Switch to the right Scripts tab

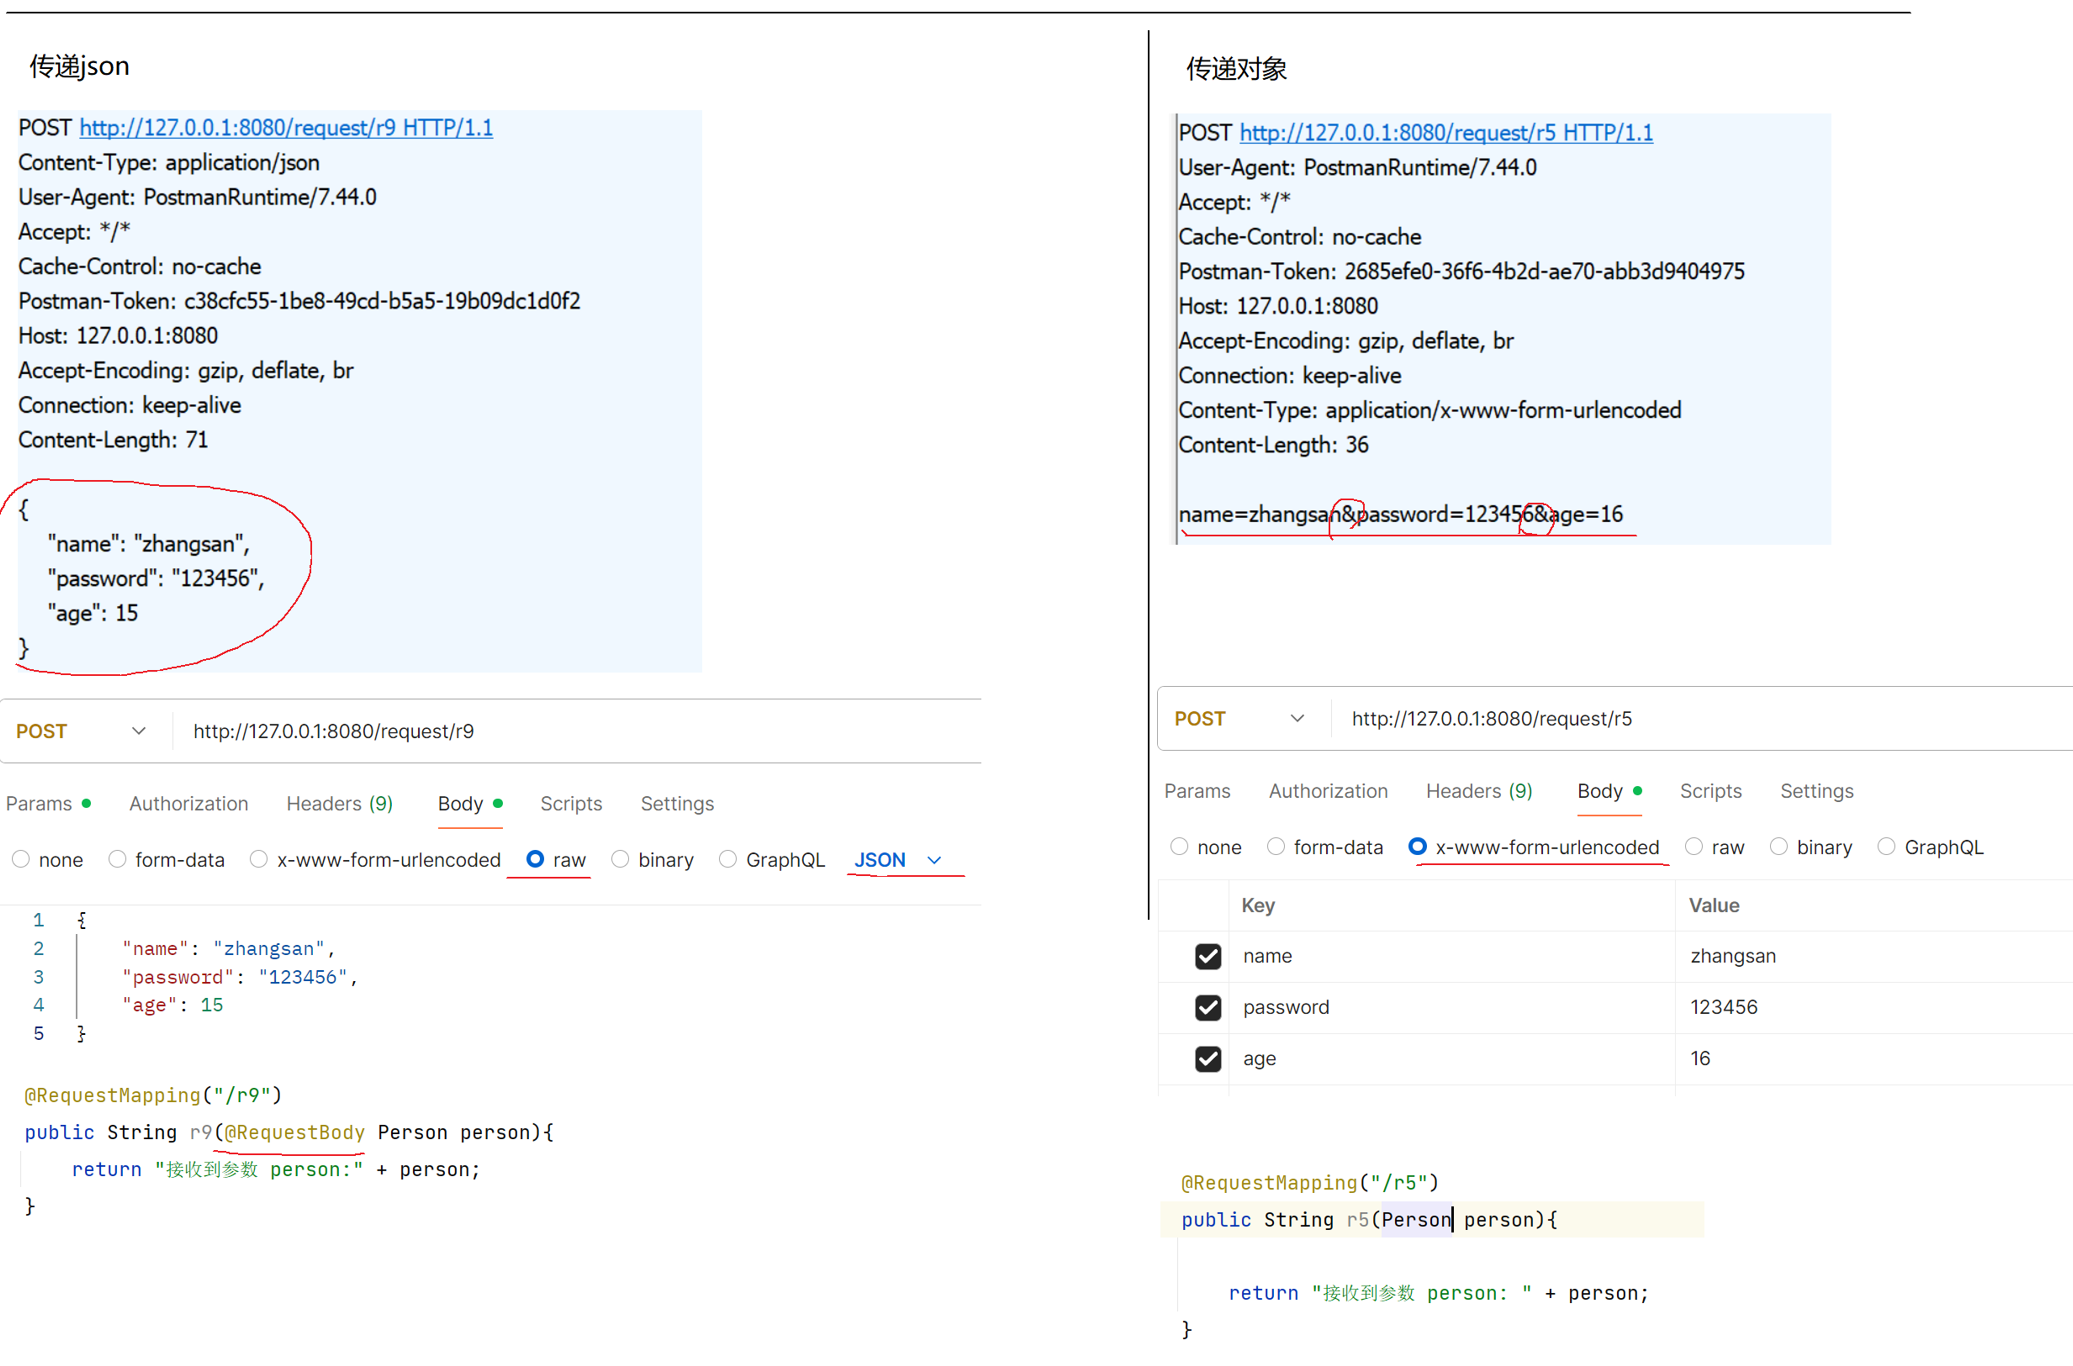coord(1710,791)
